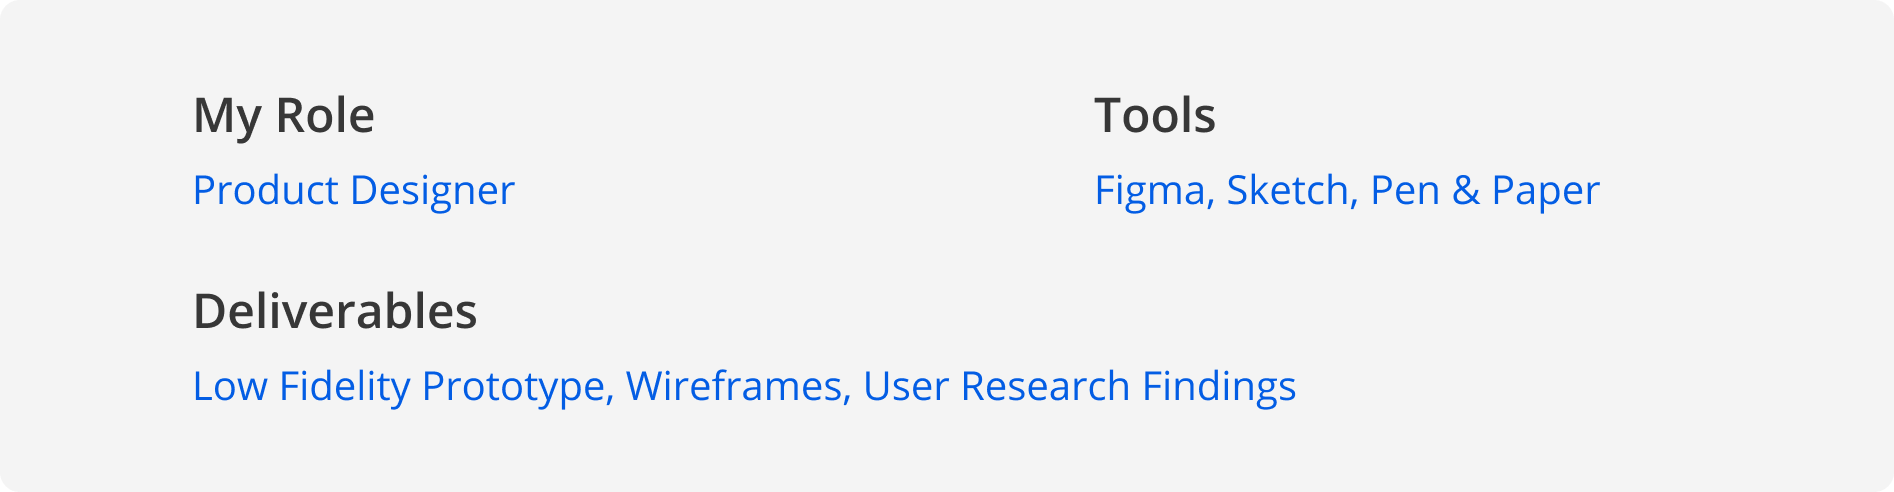This screenshot has width=1894, height=492.
Task: Click the ampersand between Pen and Paper
Action: coord(1466,191)
